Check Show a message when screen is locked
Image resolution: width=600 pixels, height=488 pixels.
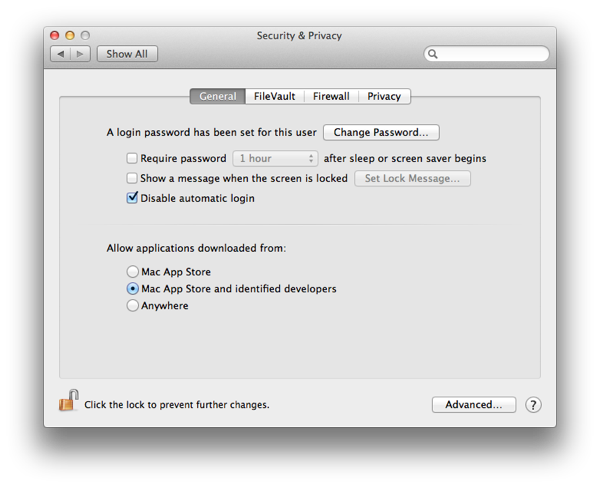tap(132, 178)
